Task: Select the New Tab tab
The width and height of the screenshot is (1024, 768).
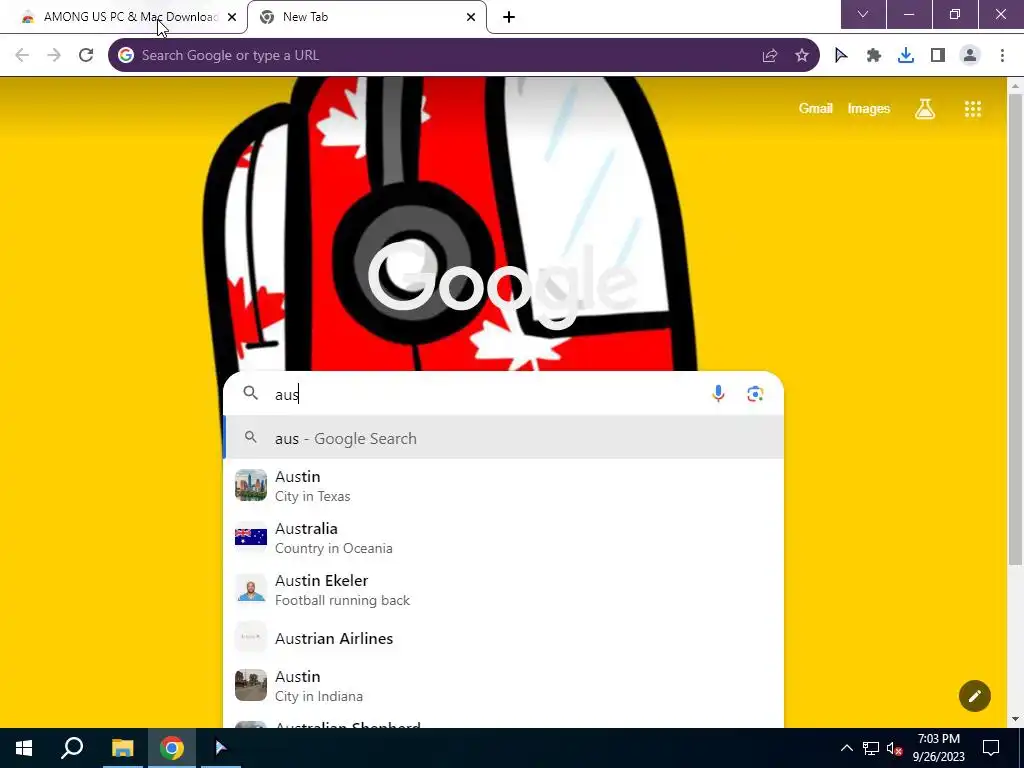Action: 368,17
